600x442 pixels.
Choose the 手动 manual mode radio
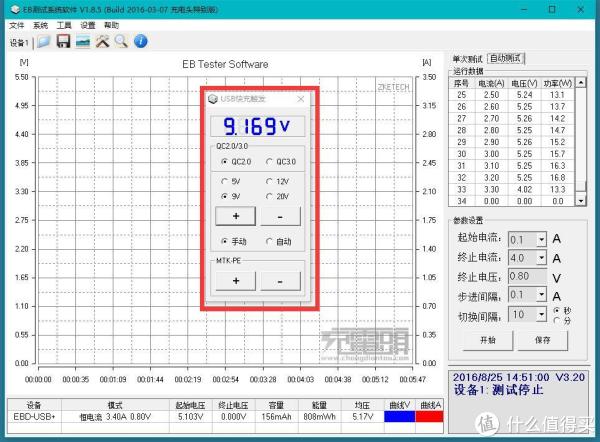pos(225,241)
